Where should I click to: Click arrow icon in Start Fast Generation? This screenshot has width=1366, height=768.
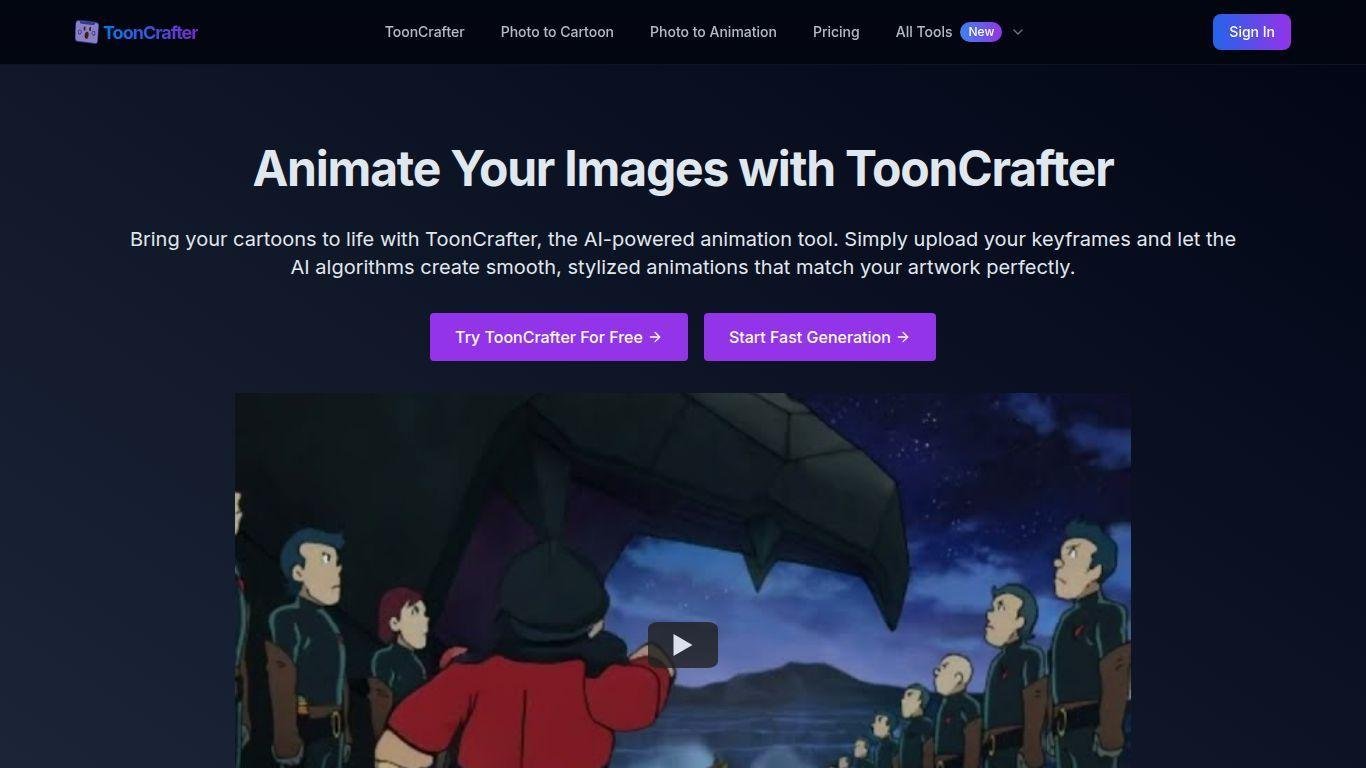coord(903,337)
